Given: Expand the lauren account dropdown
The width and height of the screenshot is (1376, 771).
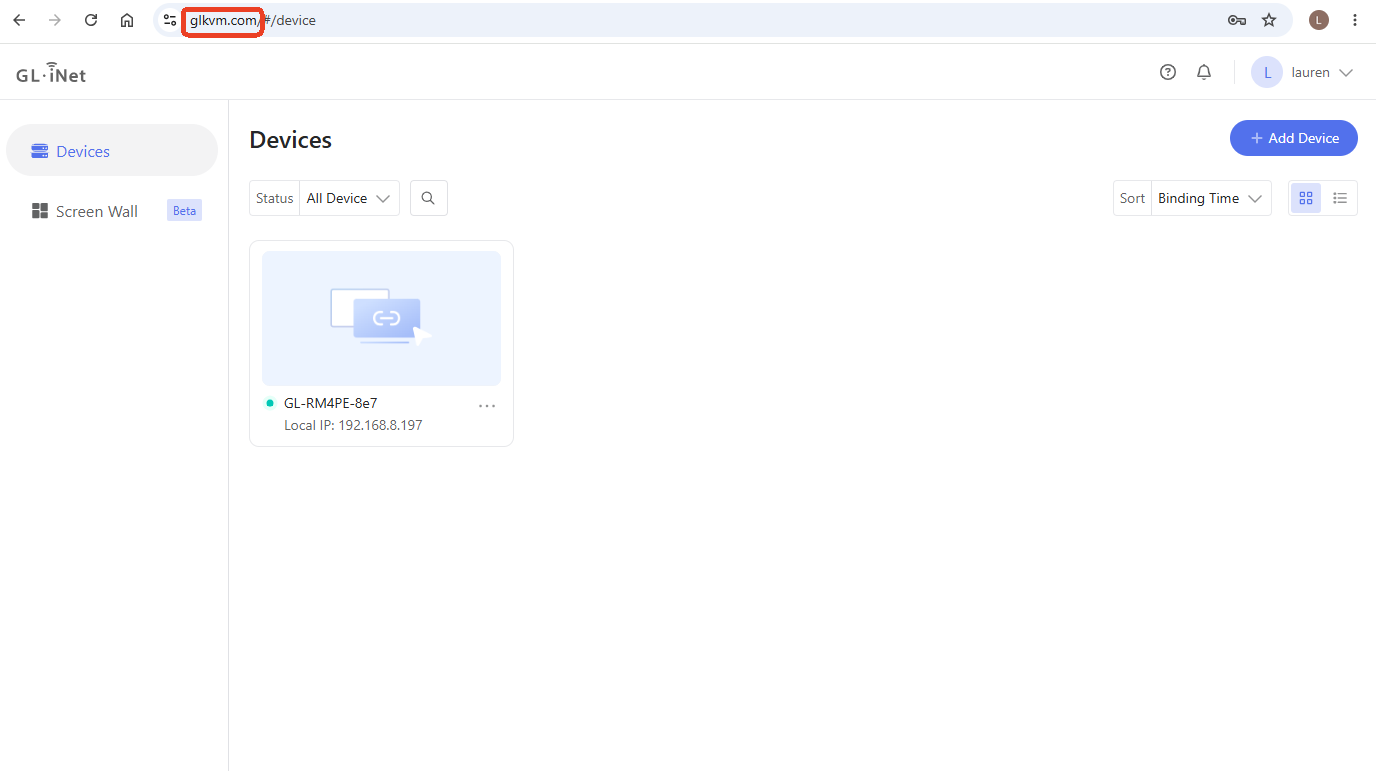Looking at the screenshot, I should click(1346, 73).
